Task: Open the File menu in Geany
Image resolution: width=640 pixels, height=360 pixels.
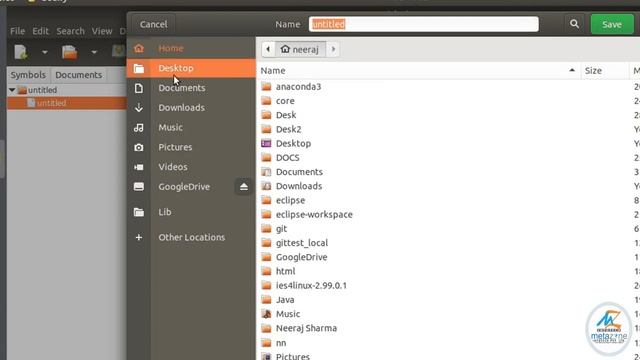Action: point(18,31)
